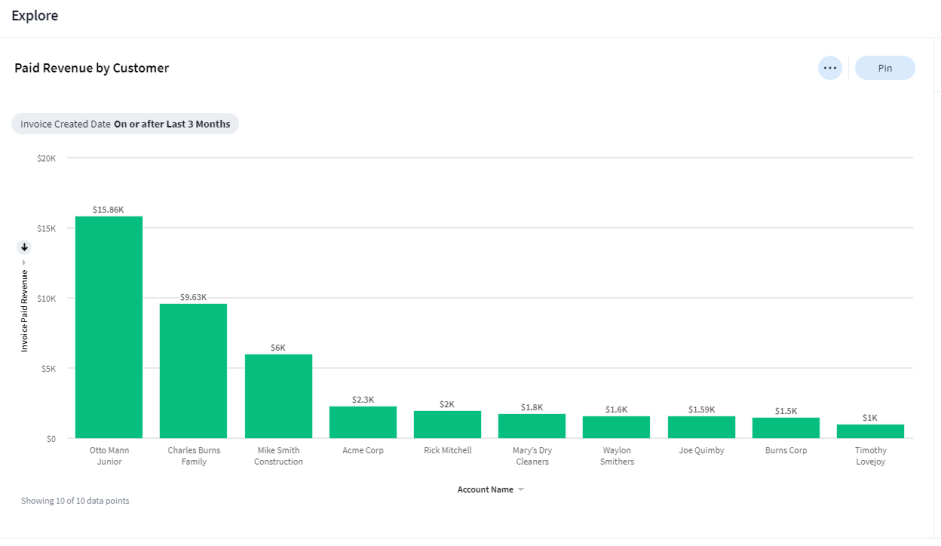Click the Explore page heading

(x=35, y=16)
